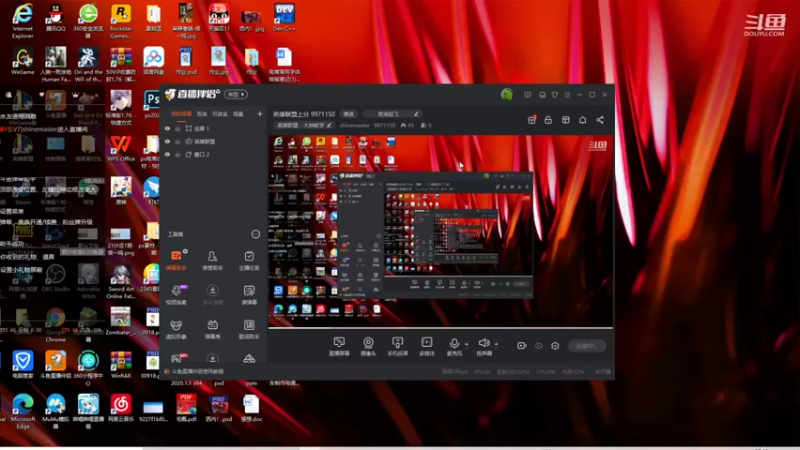
Task: Add a Phone Screen-cast source
Action: [x=397, y=346]
